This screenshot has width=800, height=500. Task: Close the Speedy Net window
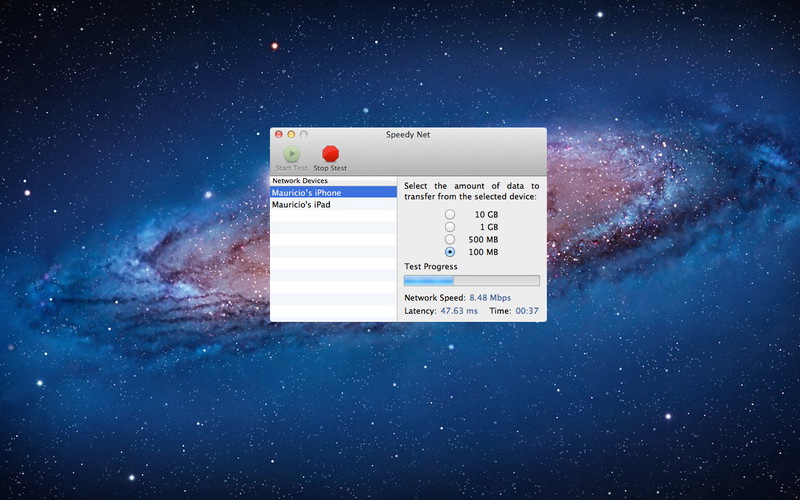tap(279, 134)
